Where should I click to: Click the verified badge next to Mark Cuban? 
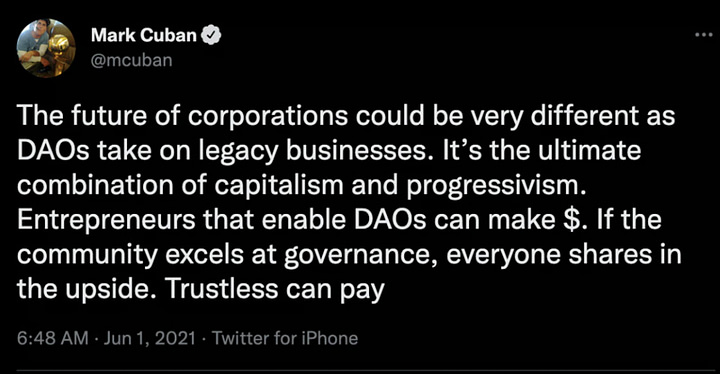point(212,35)
